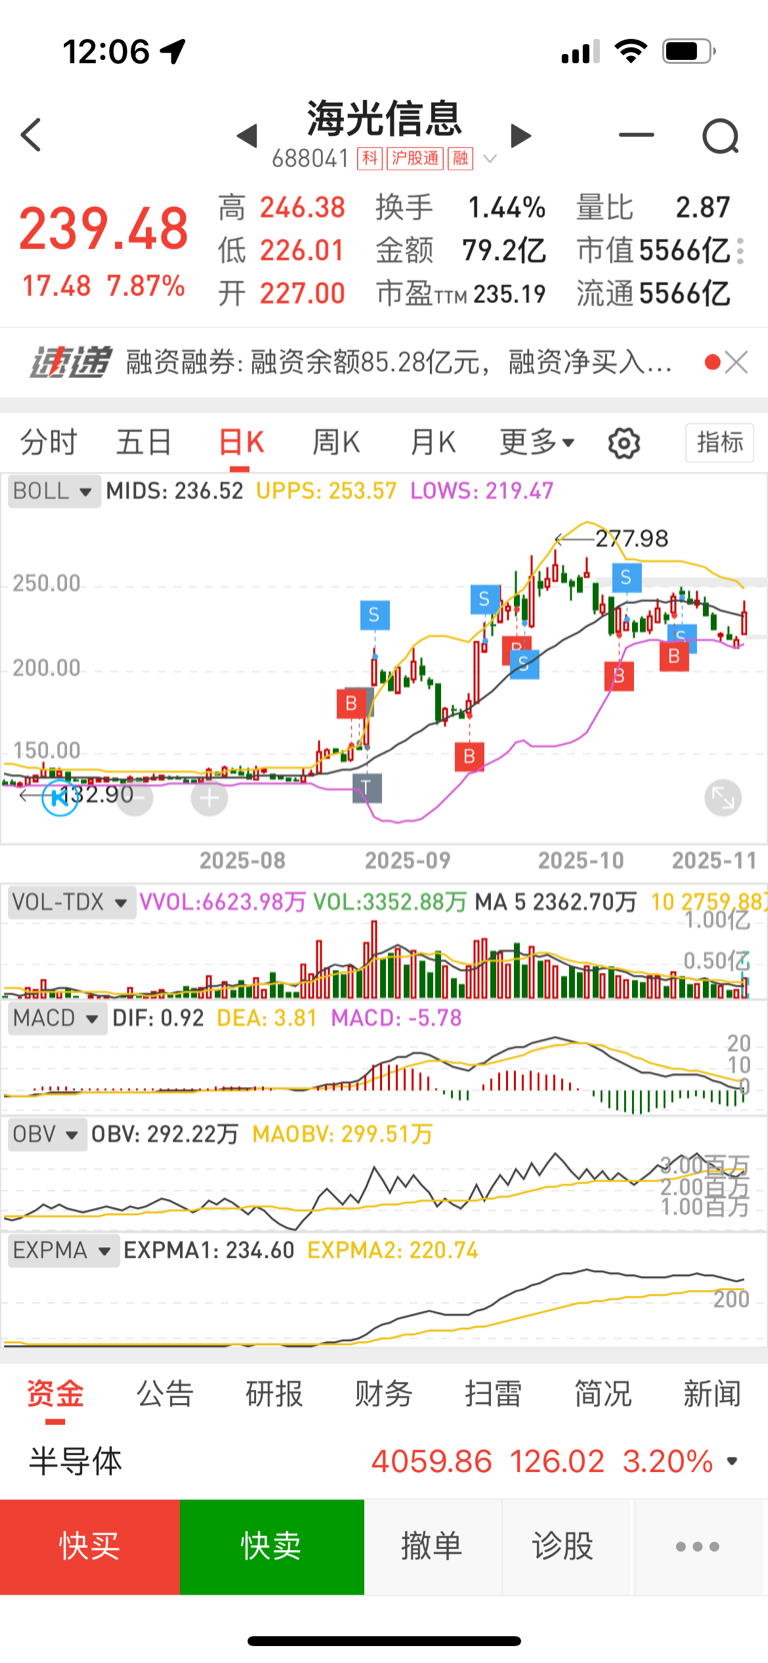Screen dimensions: 768x1663
Task: Open the 财务 tab
Action: [x=383, y=1393]
